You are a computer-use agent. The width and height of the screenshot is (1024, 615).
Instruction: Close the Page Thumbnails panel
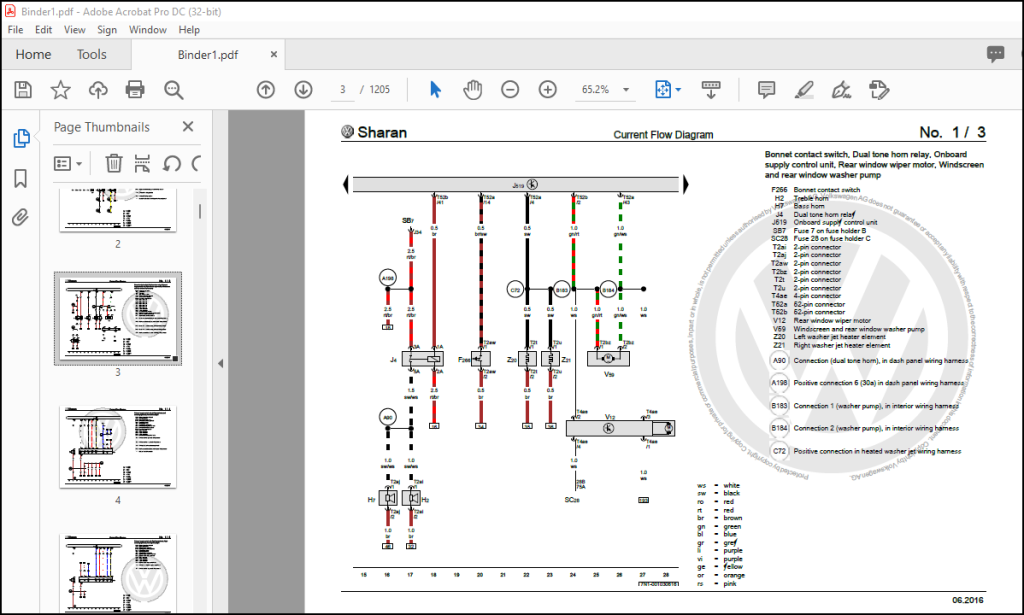(188, 127)
